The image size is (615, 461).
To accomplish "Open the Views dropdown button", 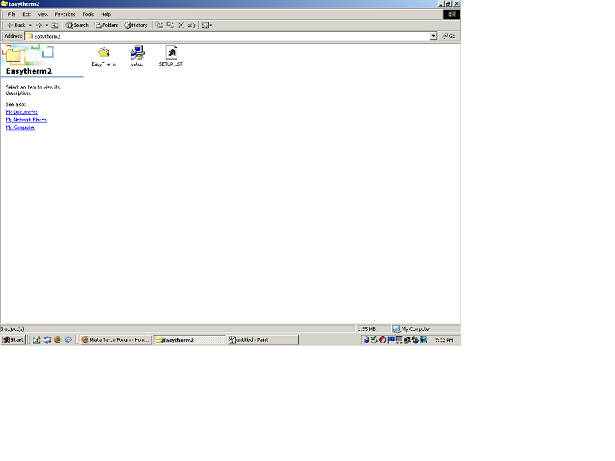I will click(206, 25).
